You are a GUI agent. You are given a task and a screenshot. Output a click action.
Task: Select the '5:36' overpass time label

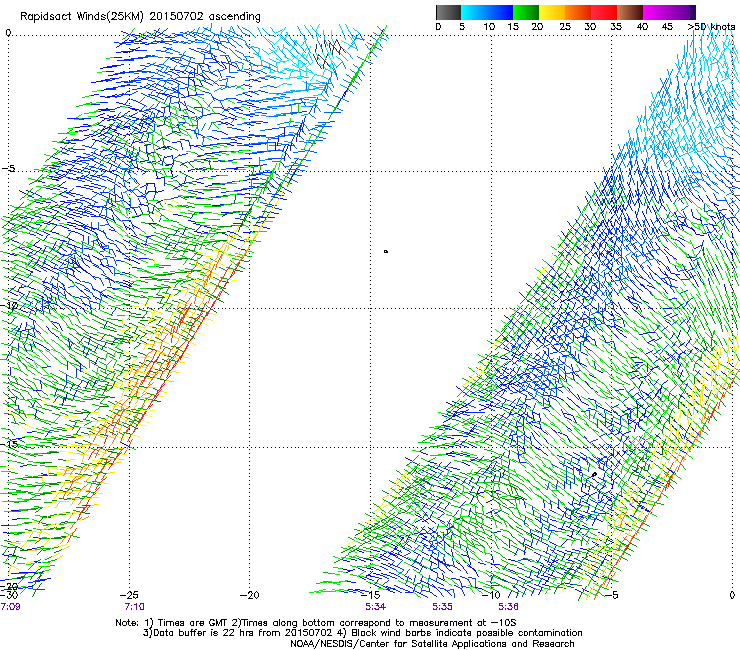(x=508, y=607)
